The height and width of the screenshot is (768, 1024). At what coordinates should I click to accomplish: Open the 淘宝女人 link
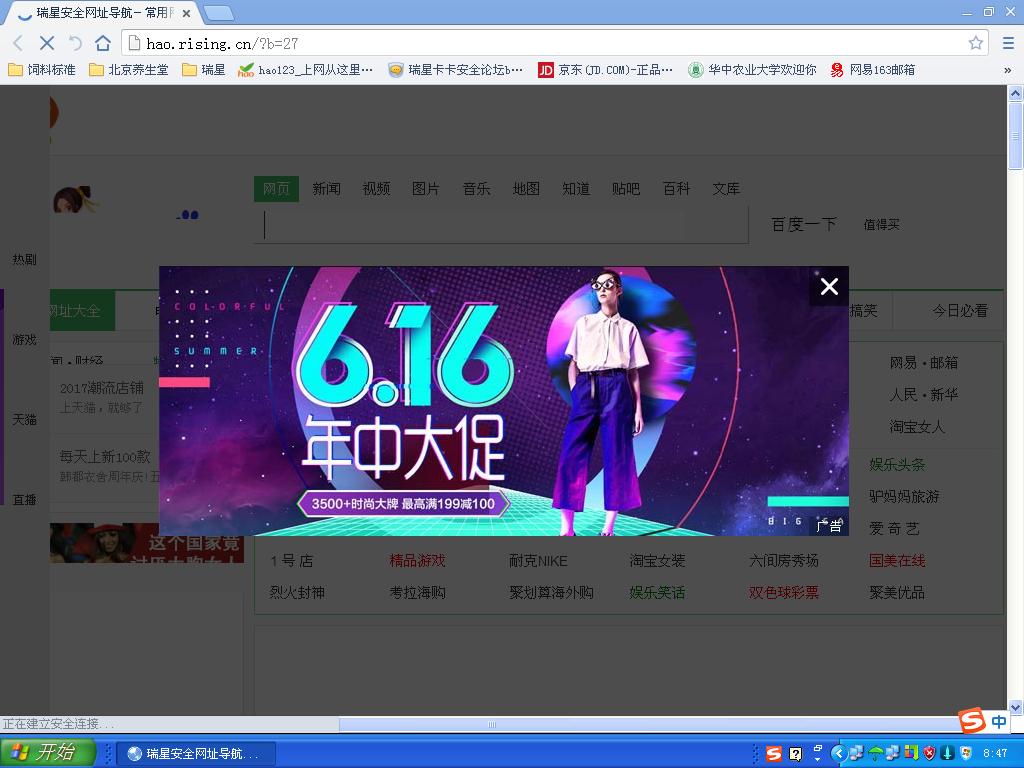point(917,426)
